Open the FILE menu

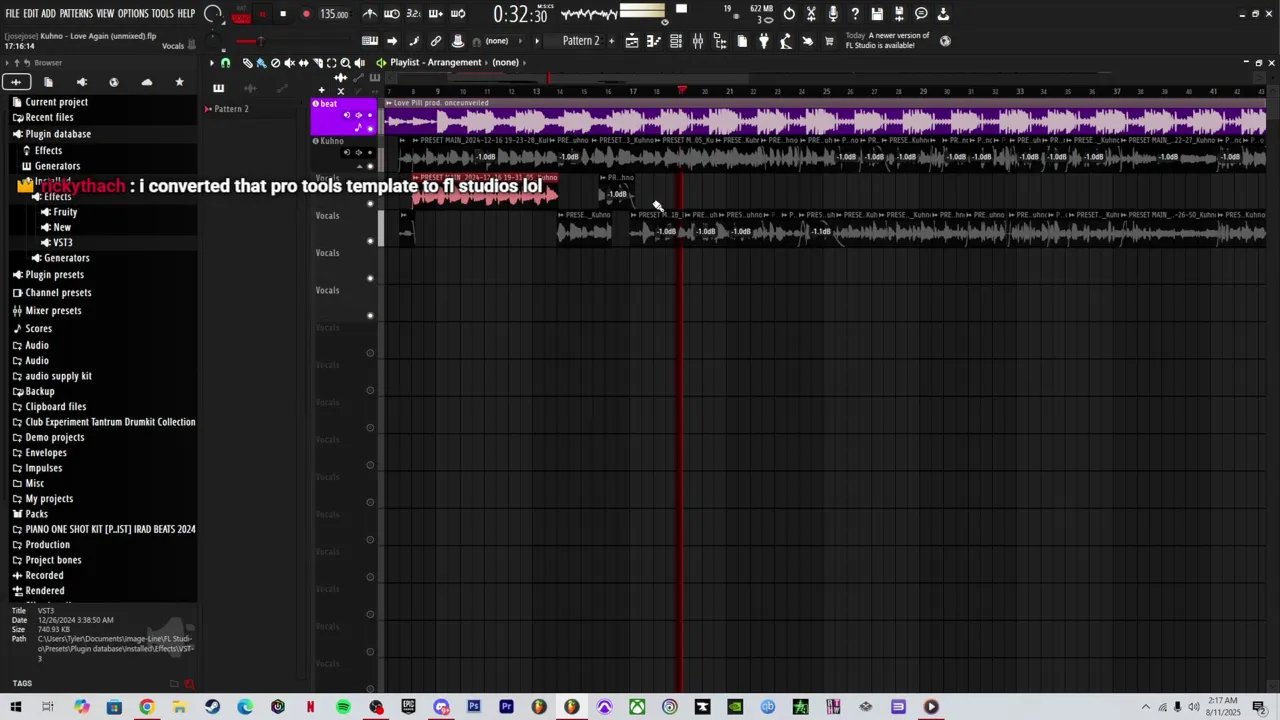tap(12, 14)
